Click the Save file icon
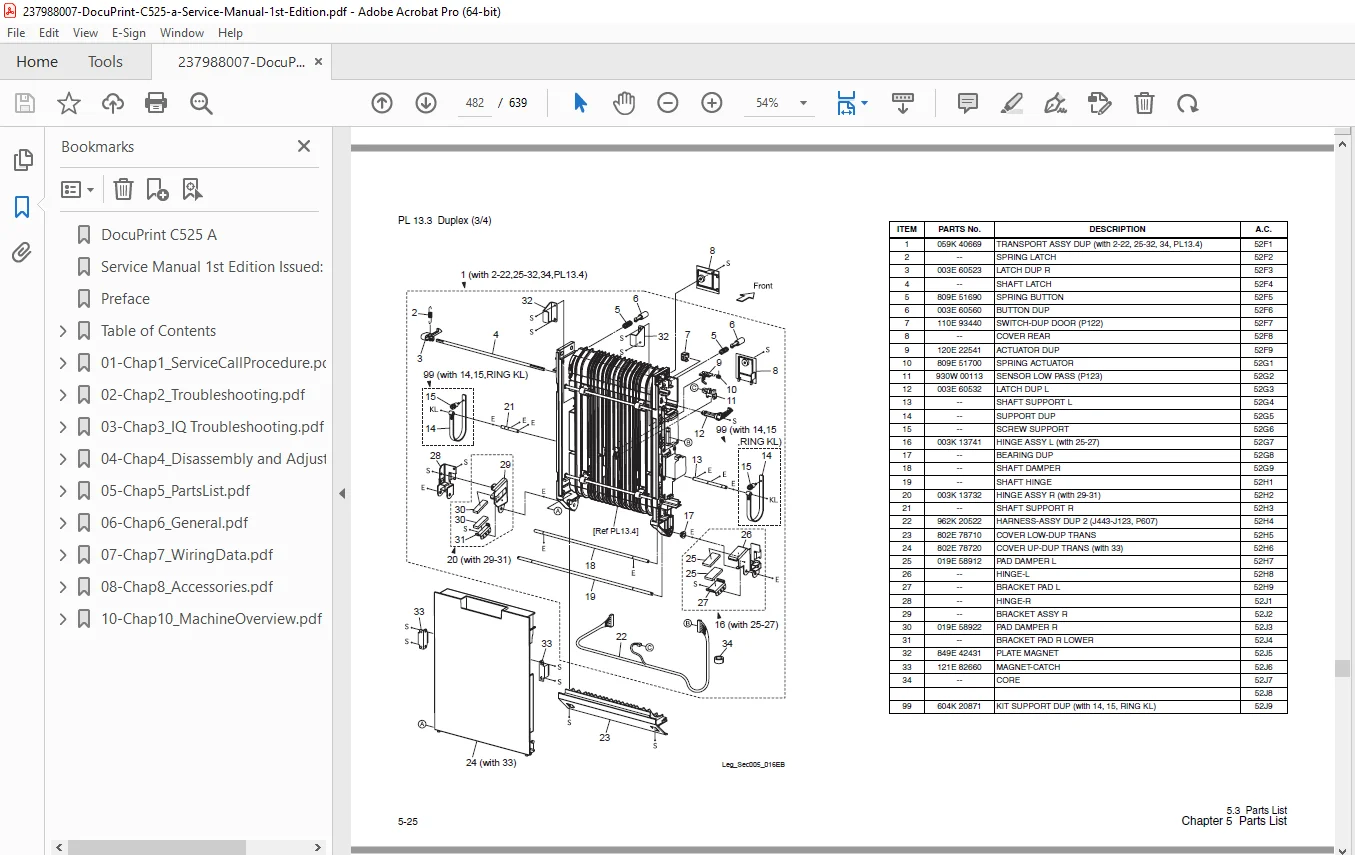This screenshot has width=1355, height=855. coord(25,103)
